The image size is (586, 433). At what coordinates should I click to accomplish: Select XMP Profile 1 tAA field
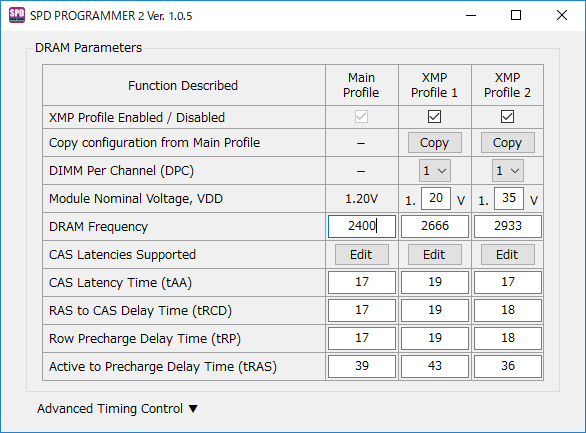coord(435,282)
